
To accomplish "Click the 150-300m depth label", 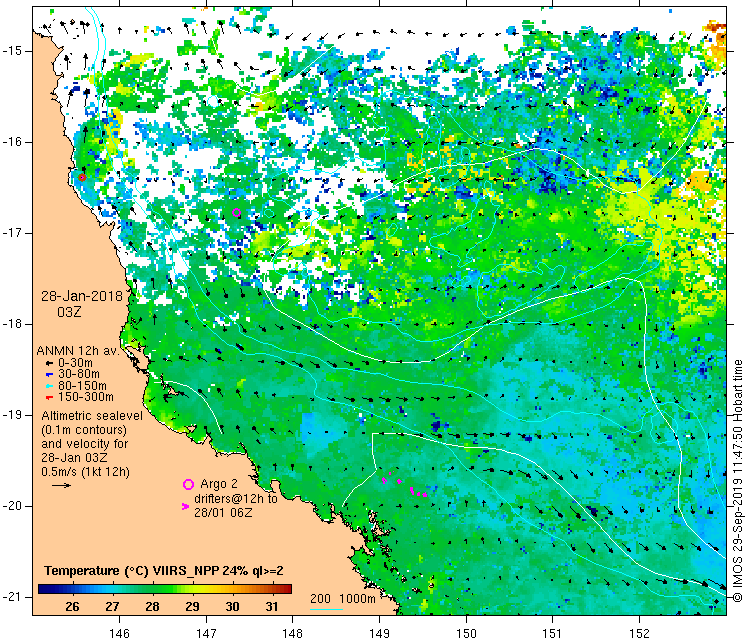I will click(86, 397).
